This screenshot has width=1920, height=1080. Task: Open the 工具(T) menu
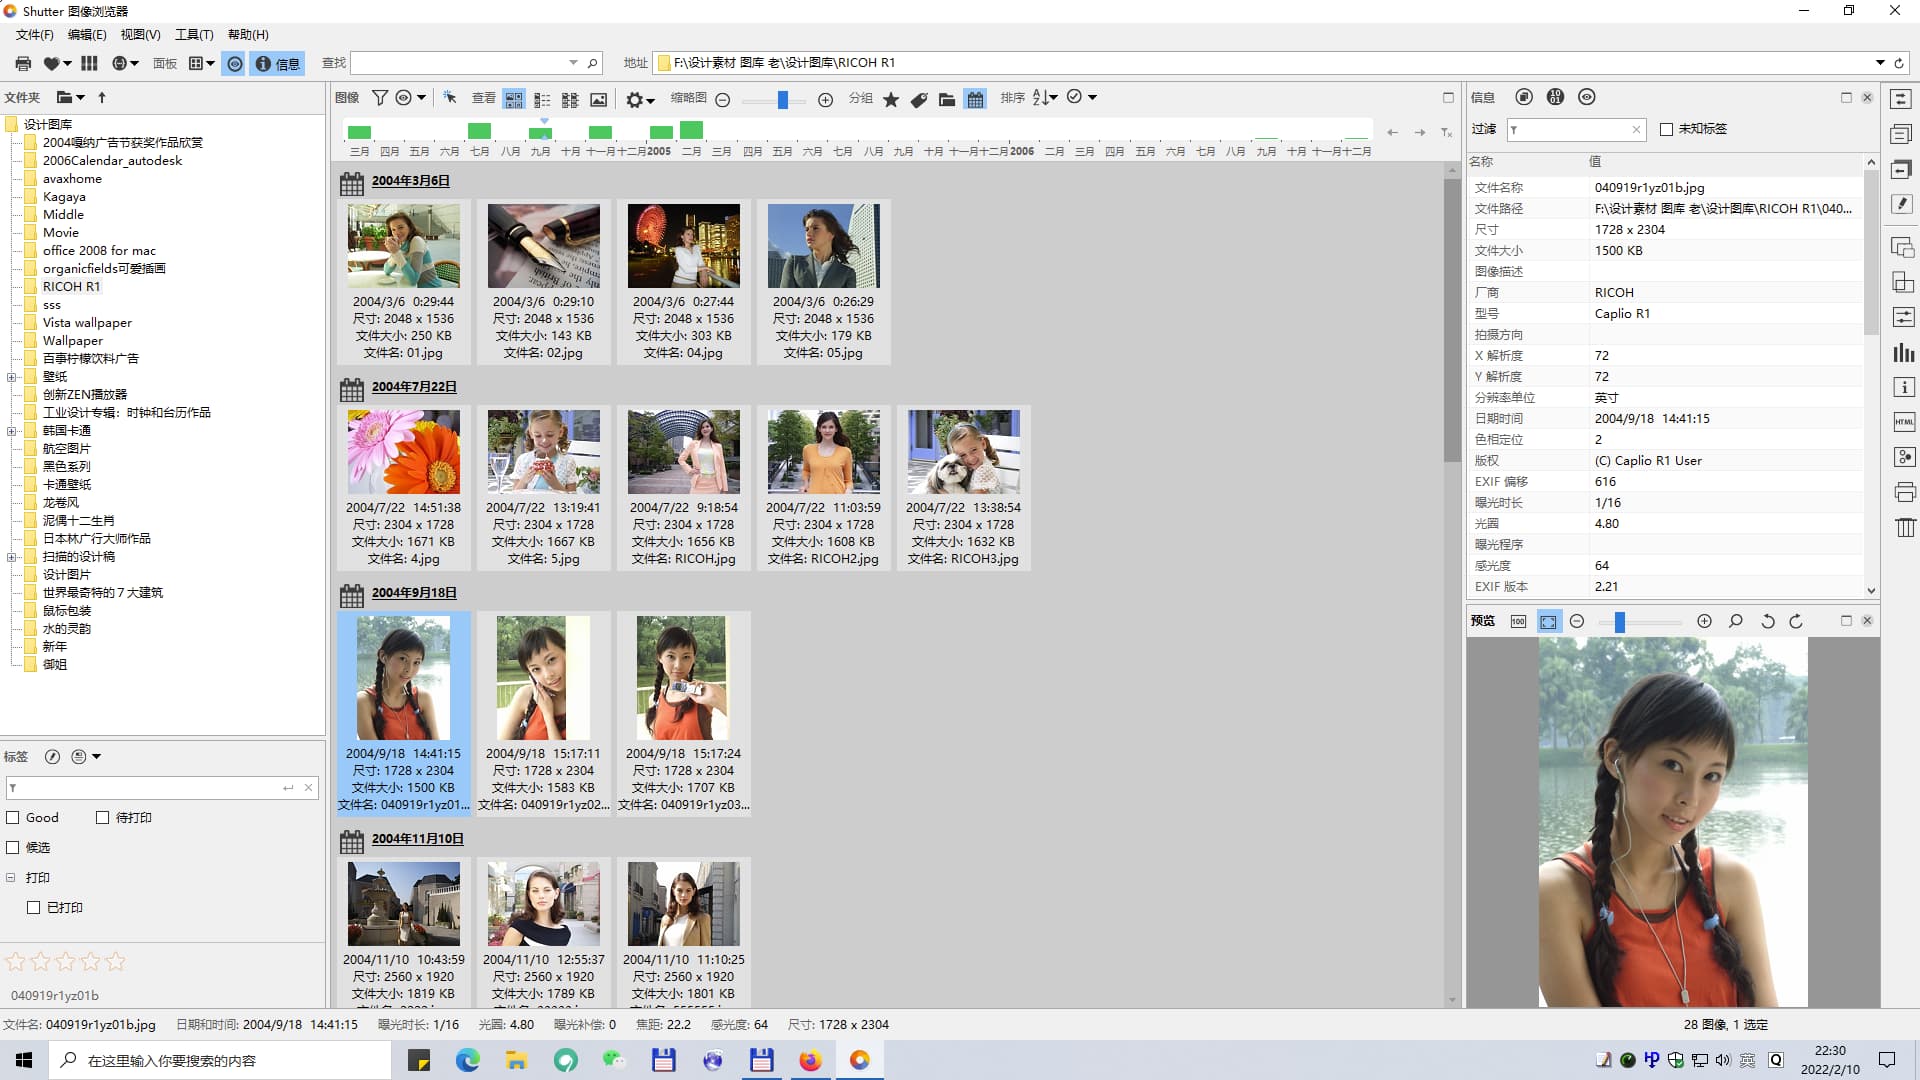click(194, 35)
